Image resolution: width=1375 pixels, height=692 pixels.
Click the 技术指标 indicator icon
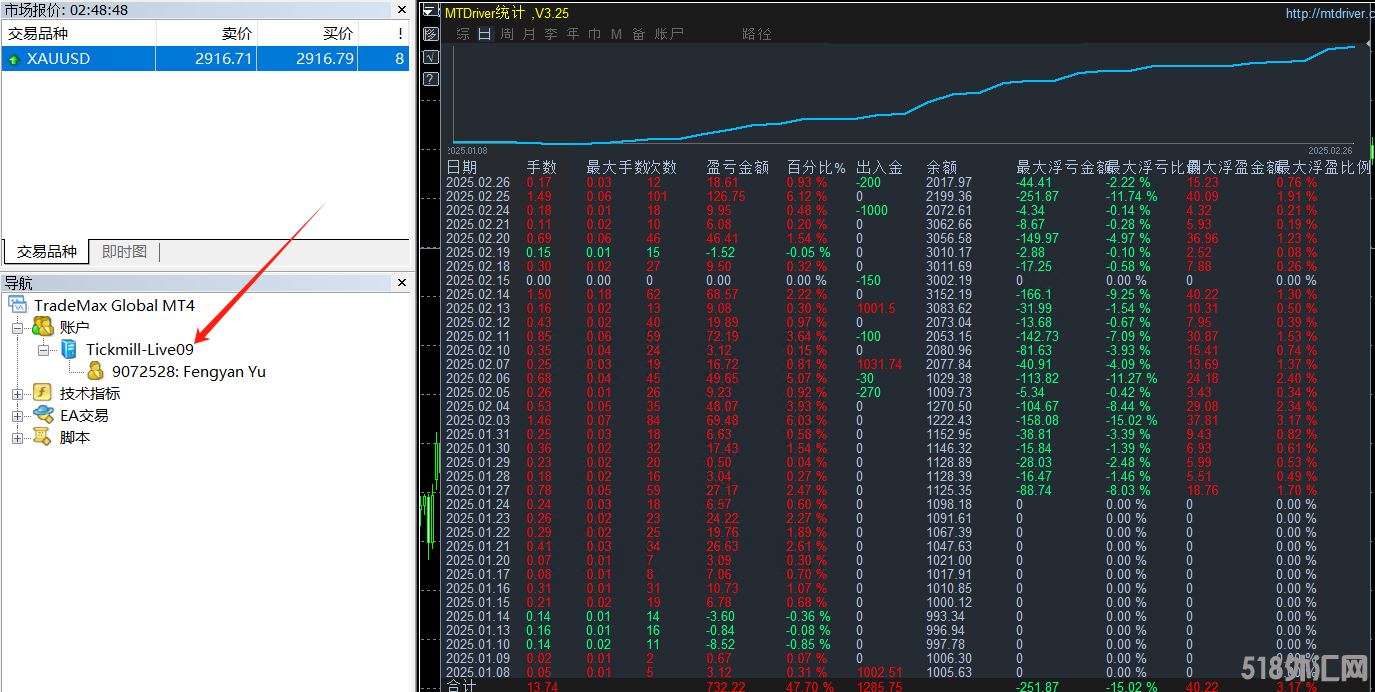[42, 393]
